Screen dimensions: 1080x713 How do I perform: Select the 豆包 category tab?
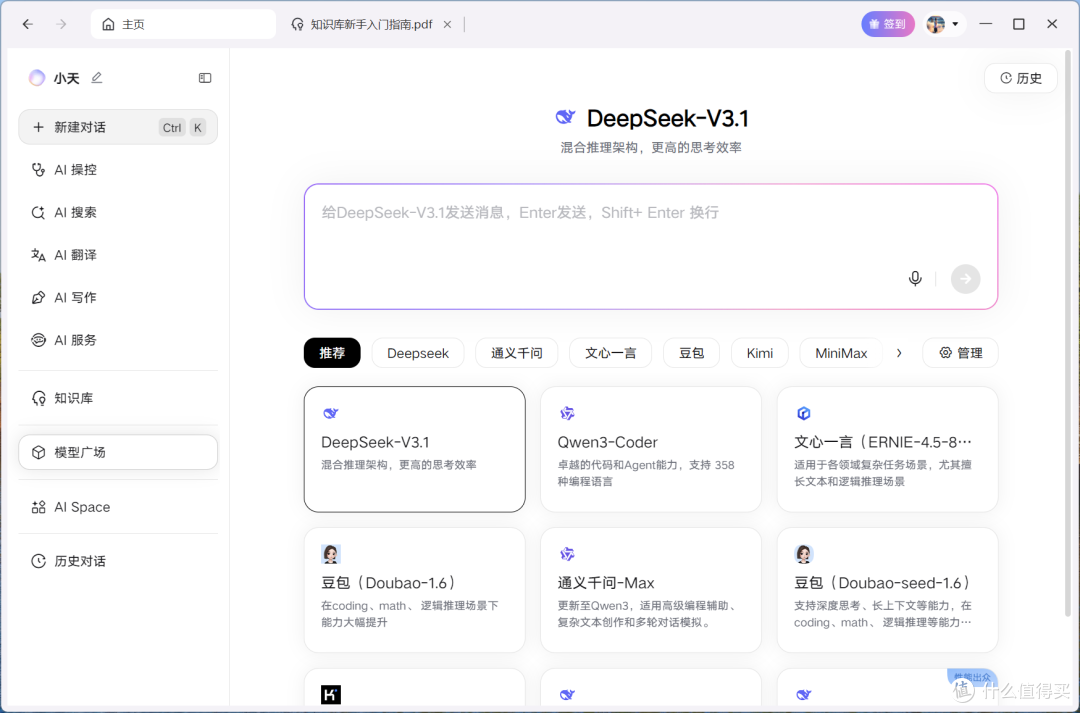(692, 353)
